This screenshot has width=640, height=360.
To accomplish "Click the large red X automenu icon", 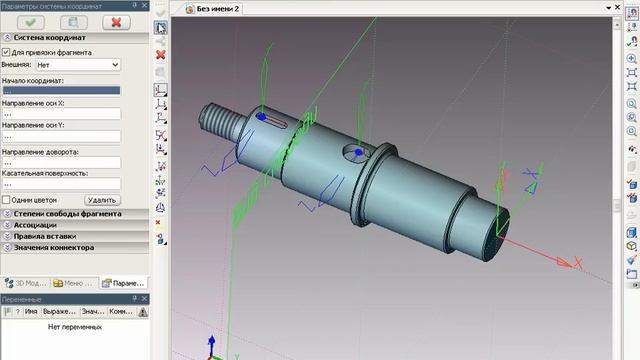I will tap(161, 55).
